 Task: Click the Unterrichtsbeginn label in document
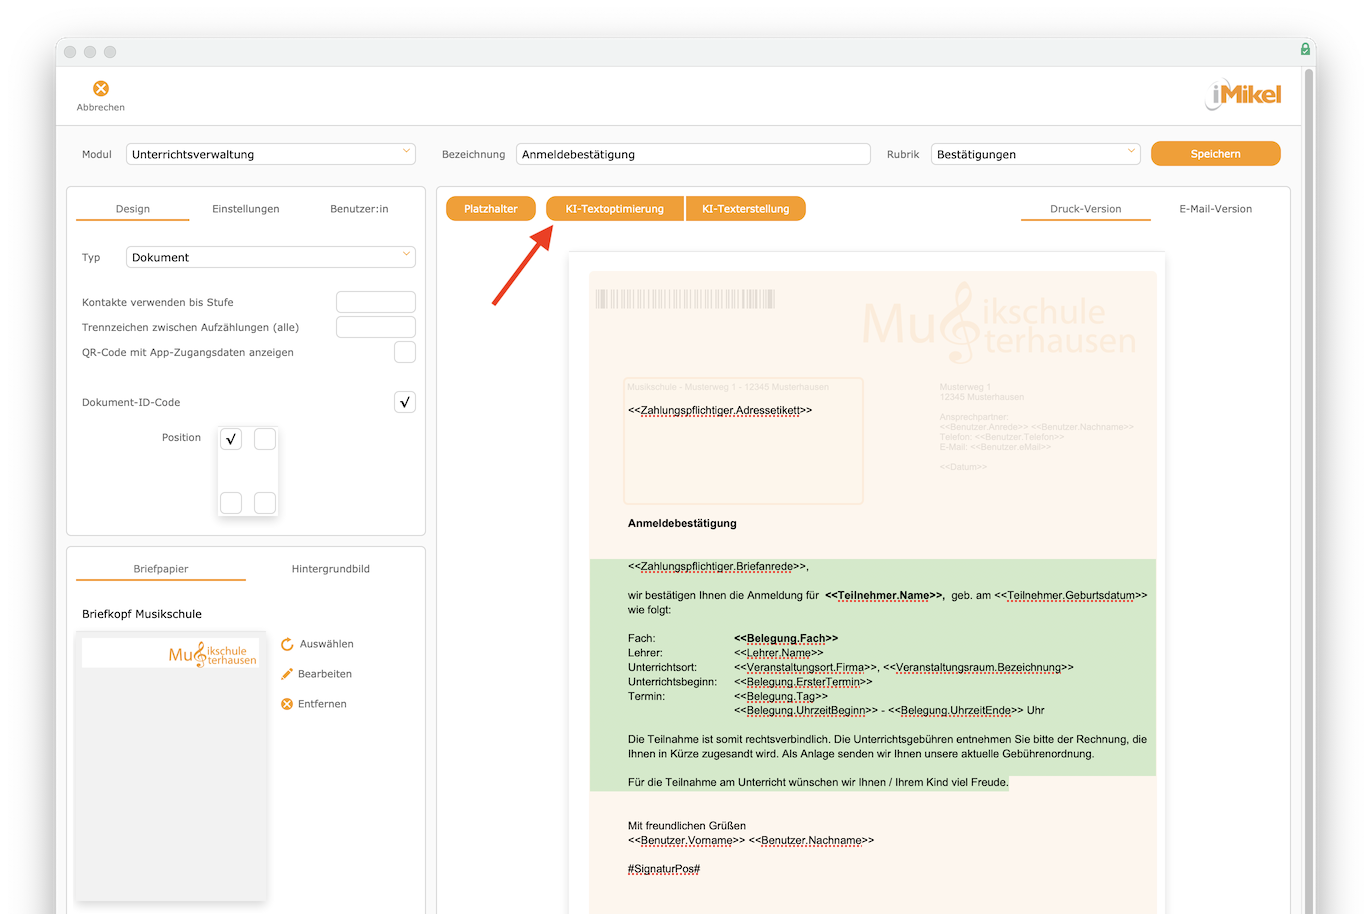[x=673, y=682]
